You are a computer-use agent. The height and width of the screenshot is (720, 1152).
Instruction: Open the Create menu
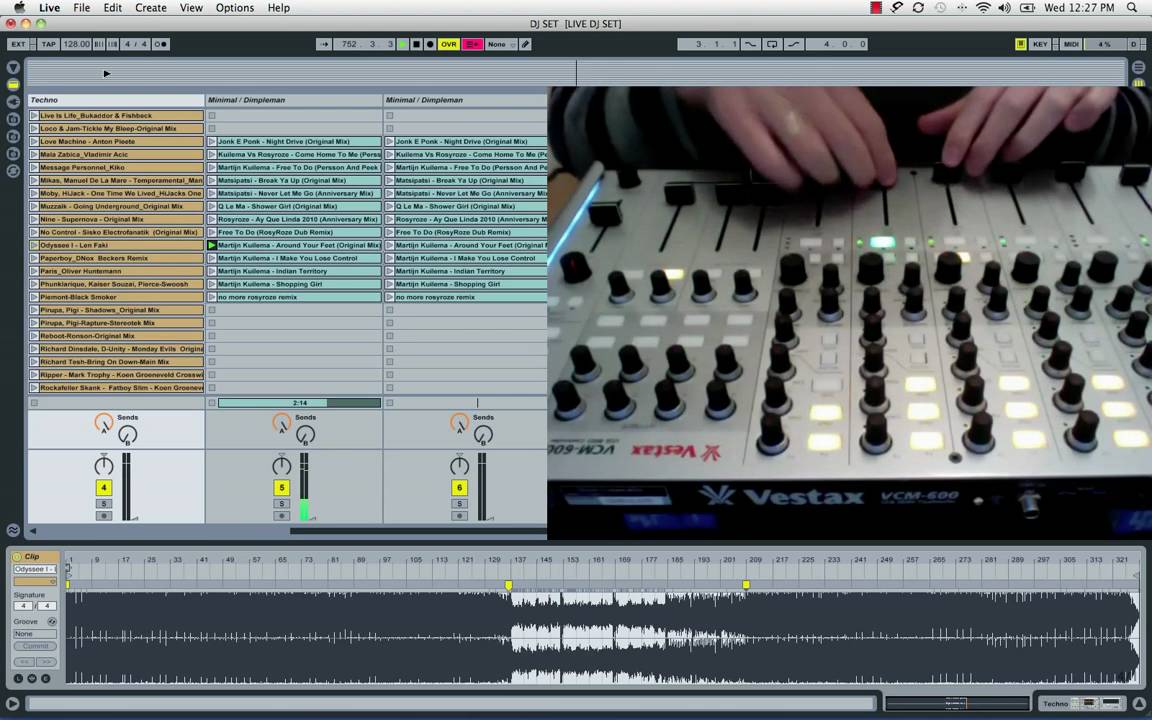(x=151, y=7)
